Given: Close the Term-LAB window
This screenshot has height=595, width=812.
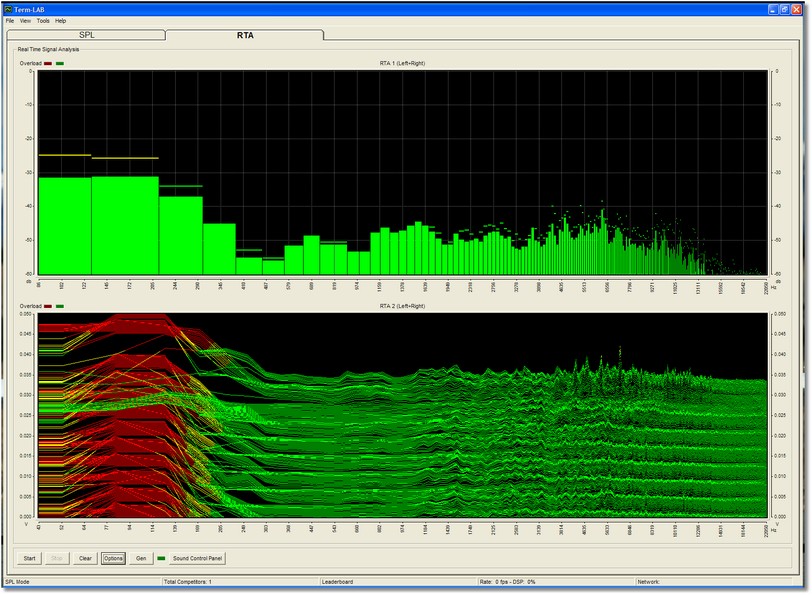Looking at the screenshot, I should tap(796, 9).
